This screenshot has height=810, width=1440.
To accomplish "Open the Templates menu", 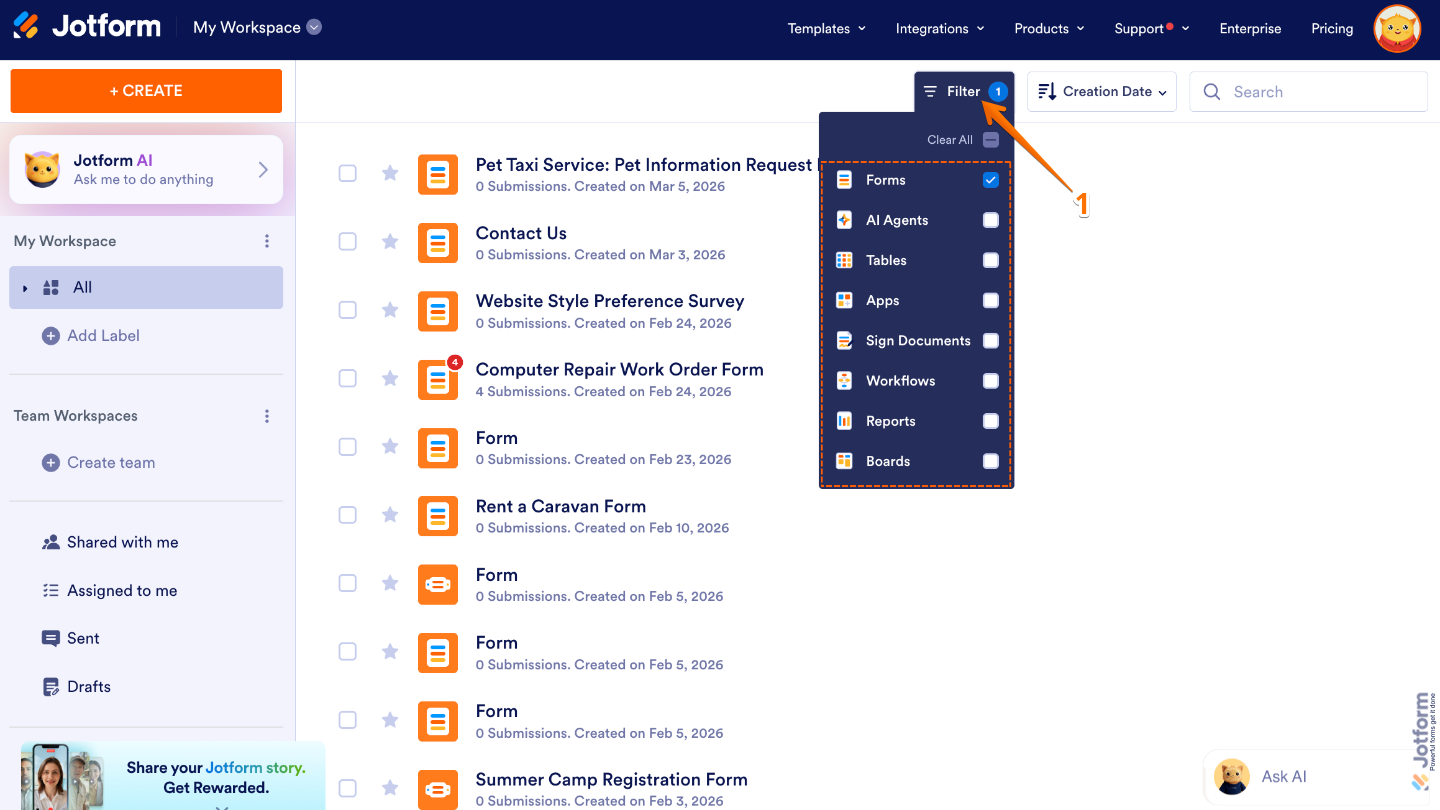I will pos(826,28).
